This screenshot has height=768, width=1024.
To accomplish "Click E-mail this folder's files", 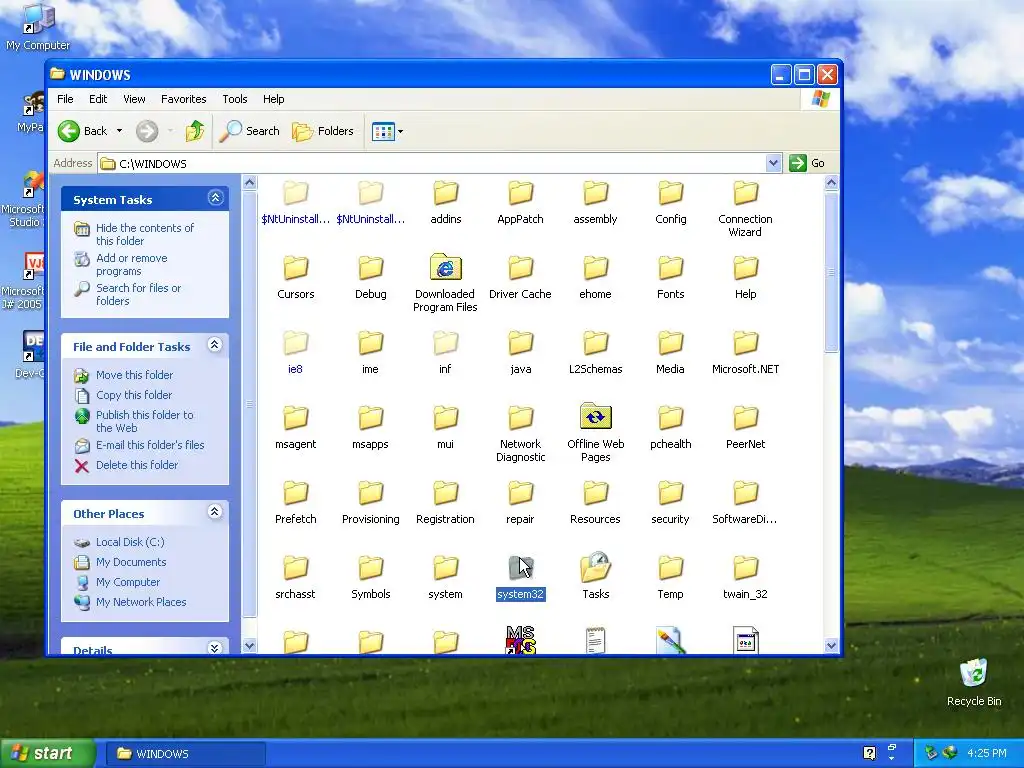I will coord(150,445).
